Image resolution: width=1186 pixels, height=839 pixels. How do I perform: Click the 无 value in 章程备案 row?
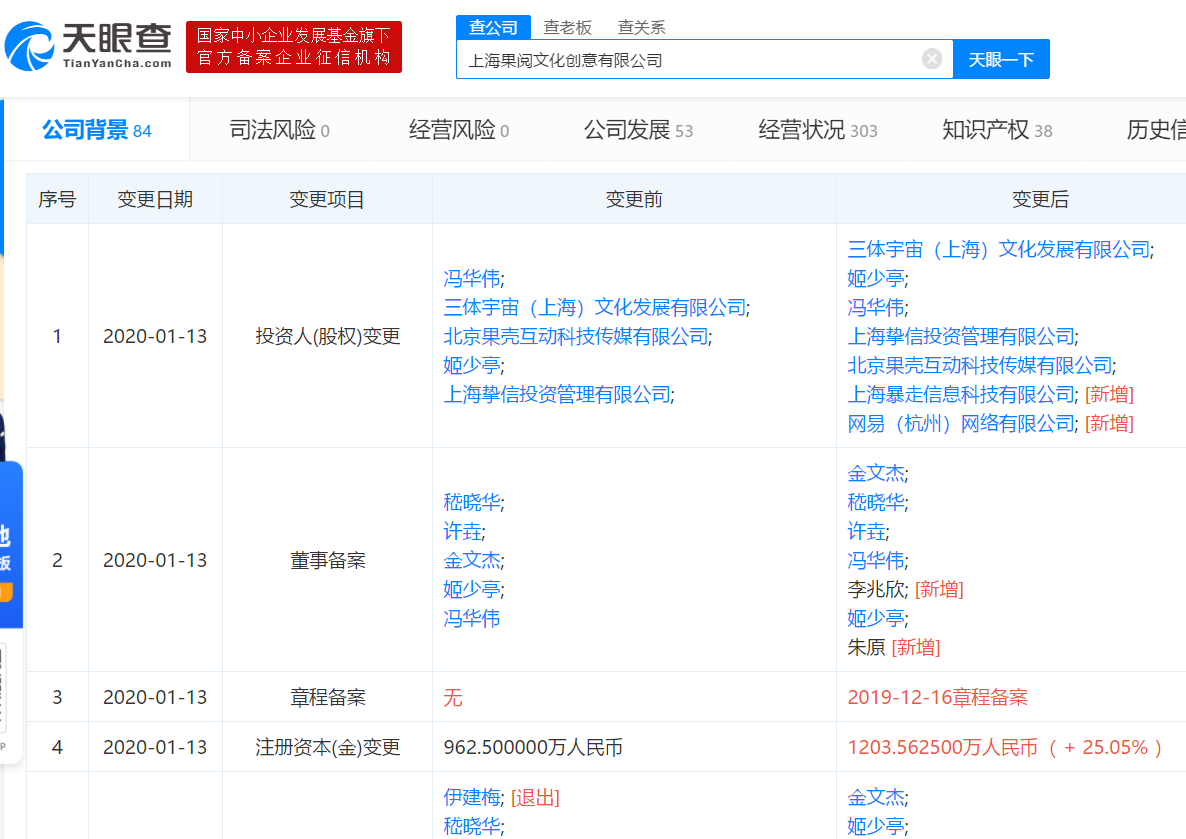click(x=453, y=698)
